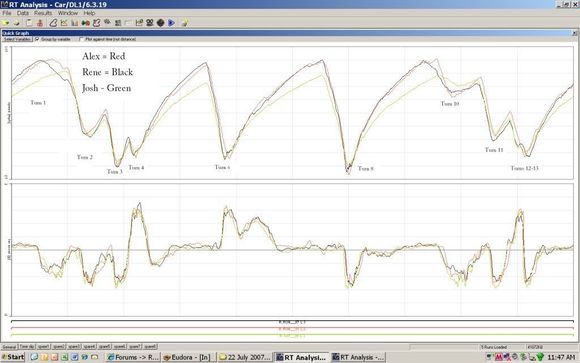Switch to the General tab
Screen dimensions: 580x363
coord(9,347)
